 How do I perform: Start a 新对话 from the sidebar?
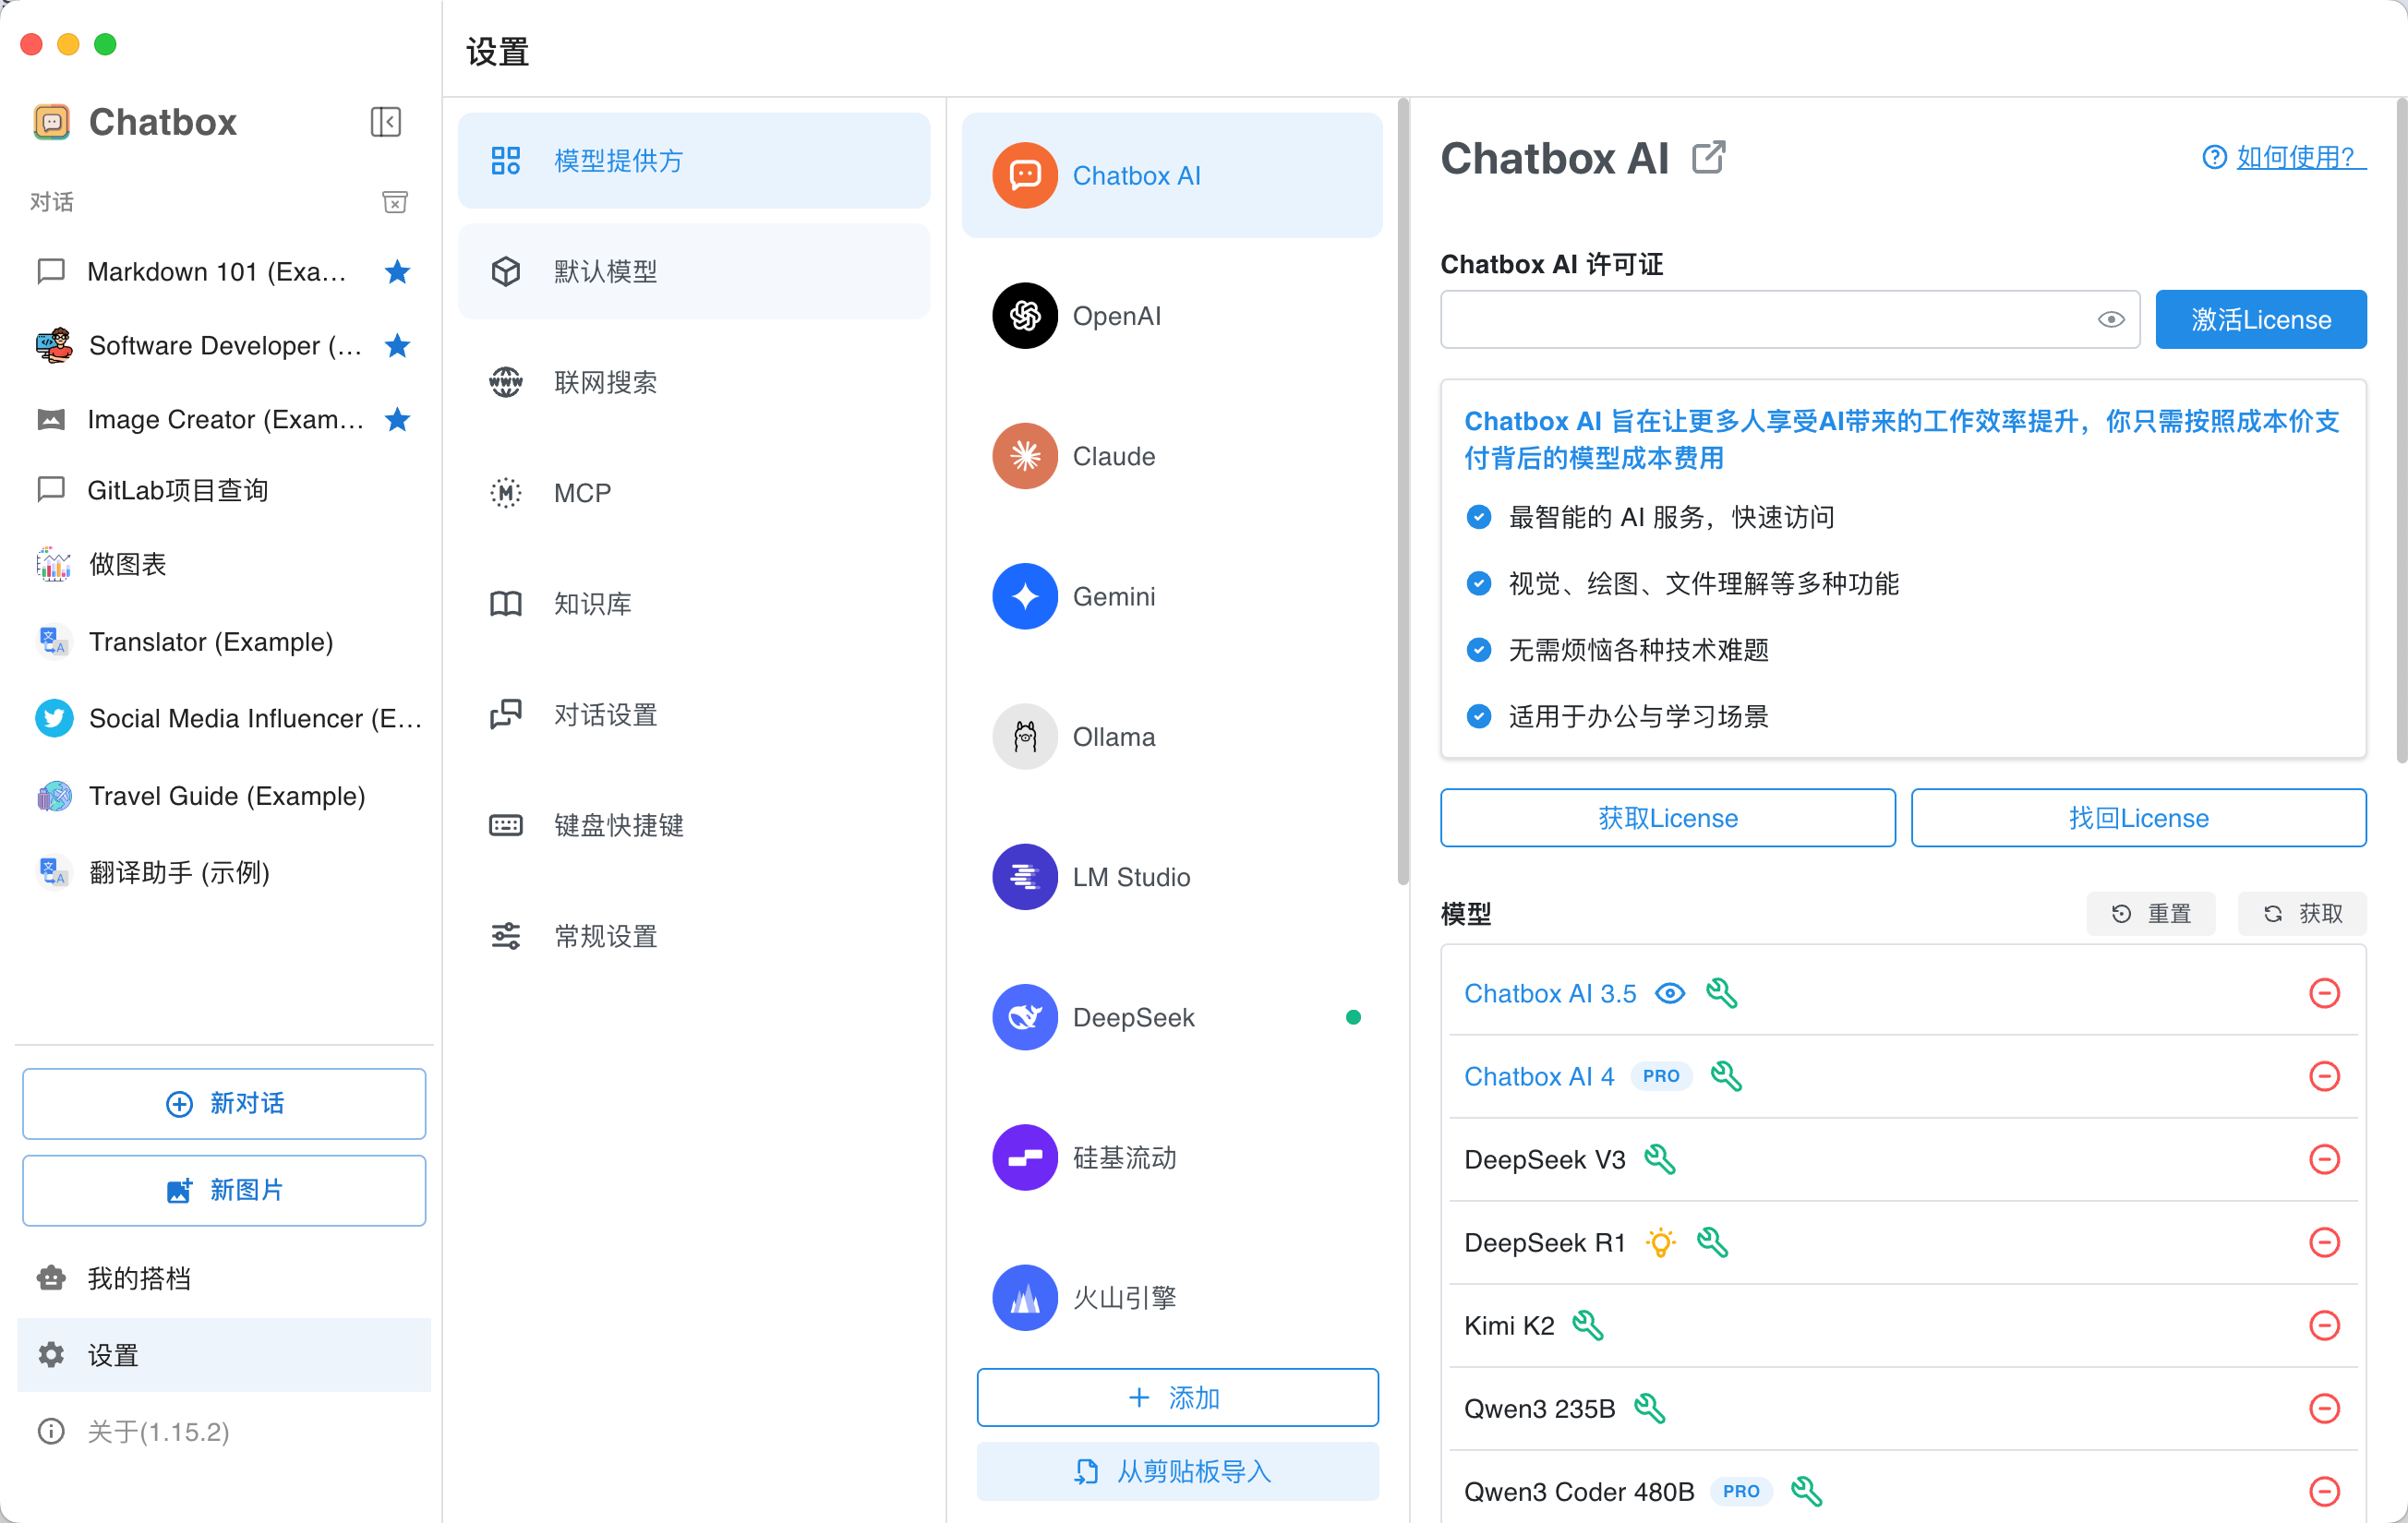(224, 1103)
